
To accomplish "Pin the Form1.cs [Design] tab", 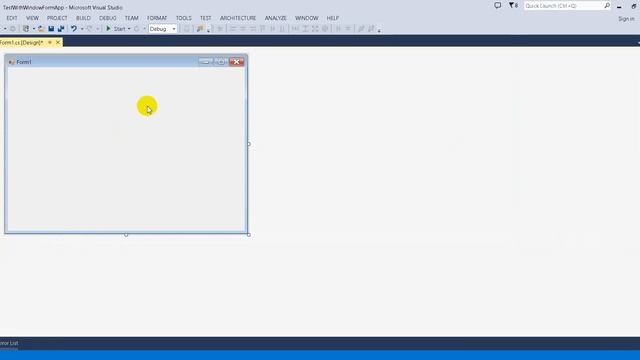I will pyautogui.click(x=50, y=42).
